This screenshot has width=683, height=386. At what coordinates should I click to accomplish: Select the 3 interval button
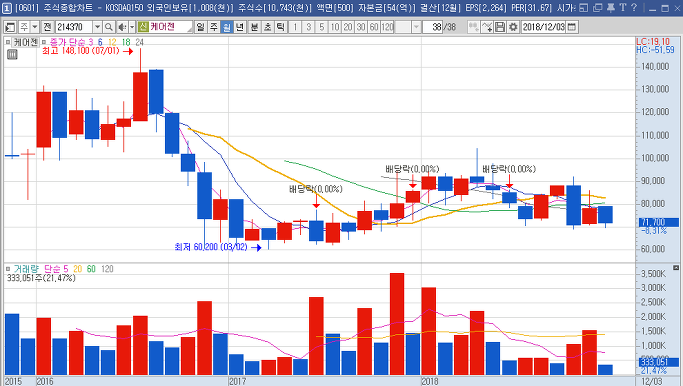pos(308,27)
